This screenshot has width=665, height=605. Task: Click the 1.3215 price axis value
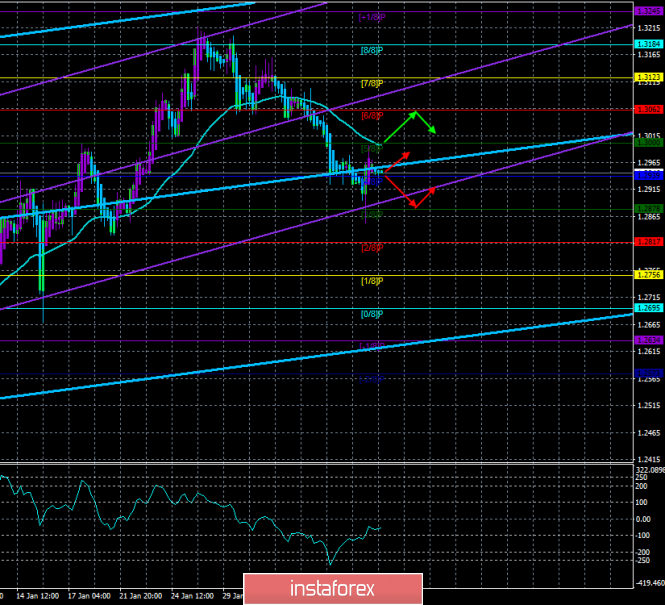(649, 28)
